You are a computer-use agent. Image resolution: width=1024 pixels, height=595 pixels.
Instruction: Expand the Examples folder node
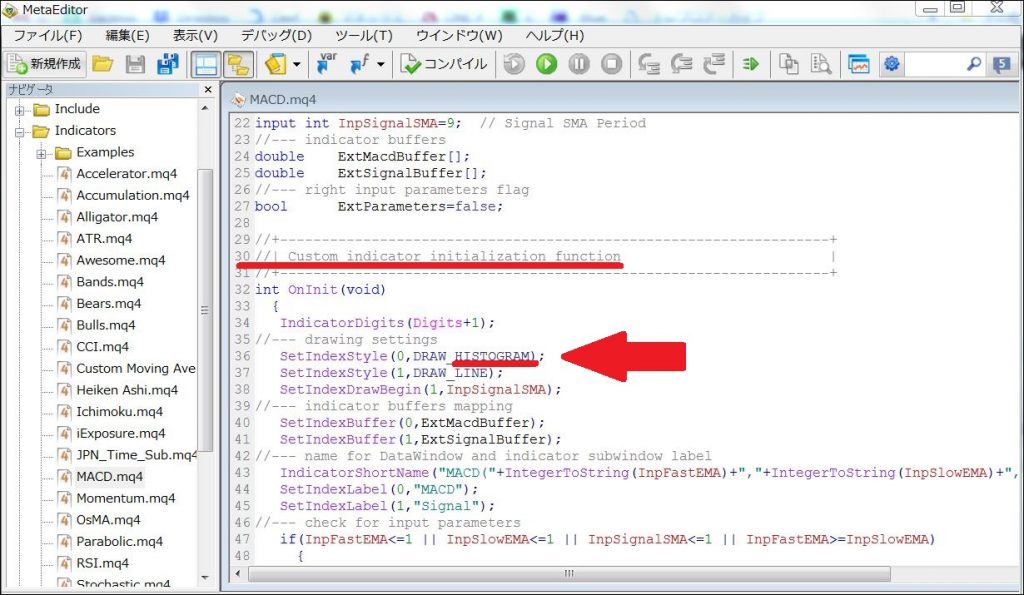click(x=41, y=153)
